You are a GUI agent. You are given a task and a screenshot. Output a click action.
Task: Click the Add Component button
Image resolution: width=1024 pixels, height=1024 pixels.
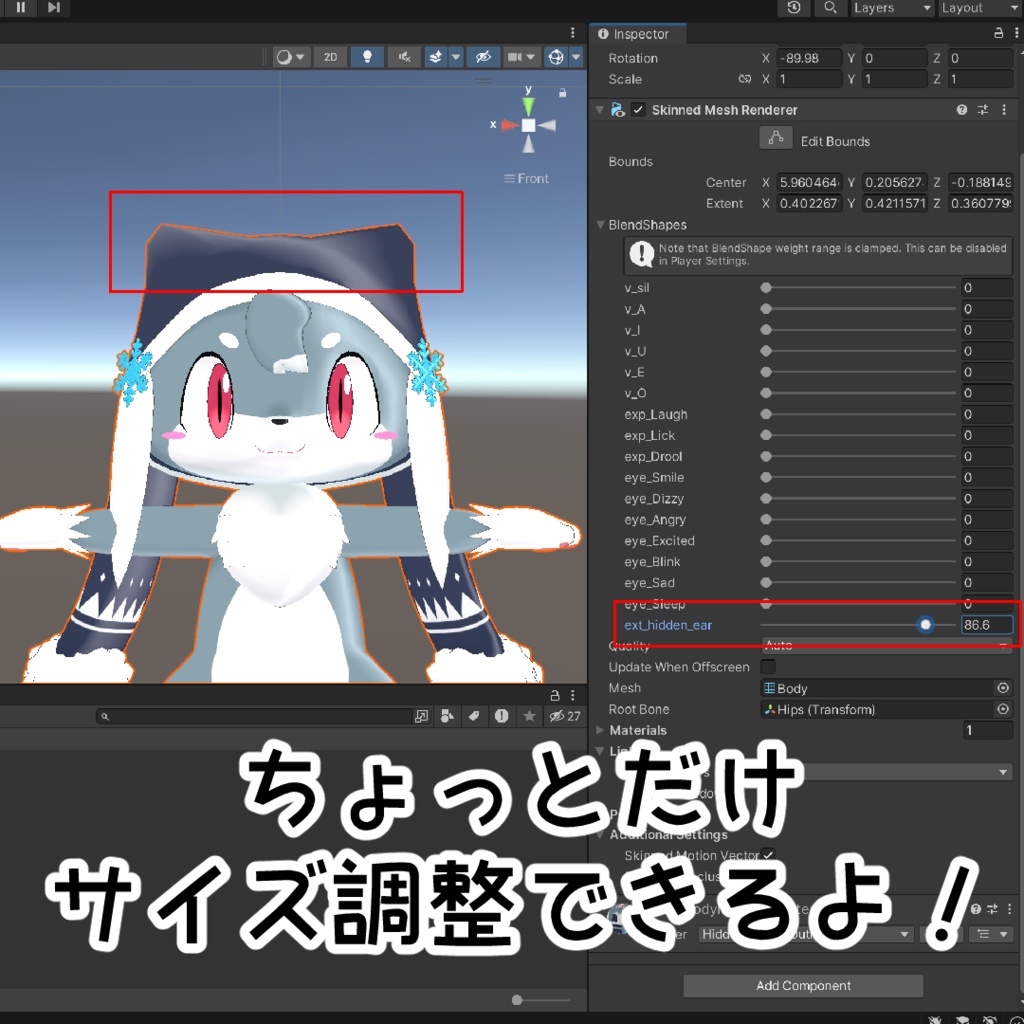pyautogui.click(x=802, y=985)
